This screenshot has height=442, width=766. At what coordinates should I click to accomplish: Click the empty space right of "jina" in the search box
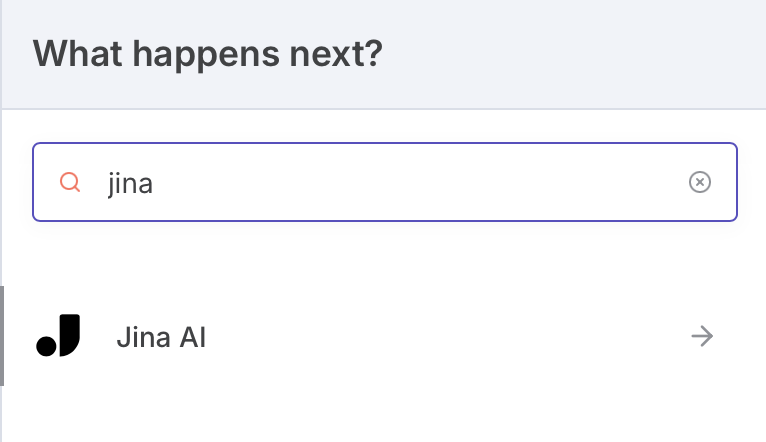(420, 182)
